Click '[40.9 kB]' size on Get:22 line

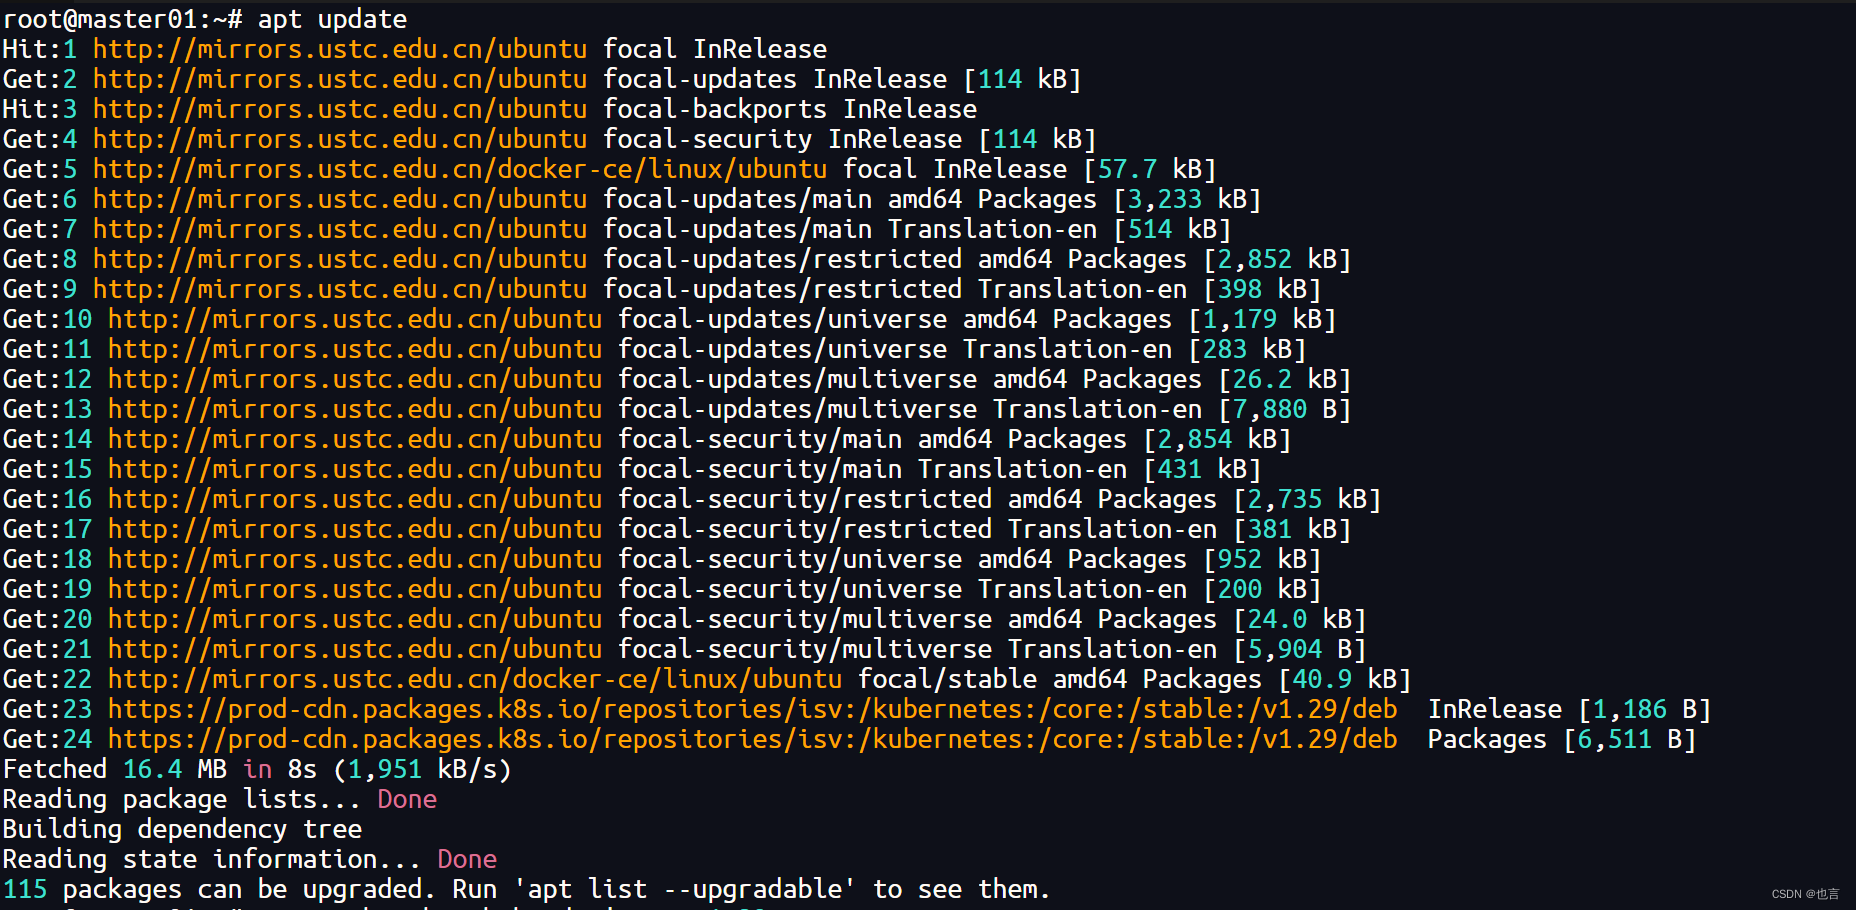coord(1345,679)
